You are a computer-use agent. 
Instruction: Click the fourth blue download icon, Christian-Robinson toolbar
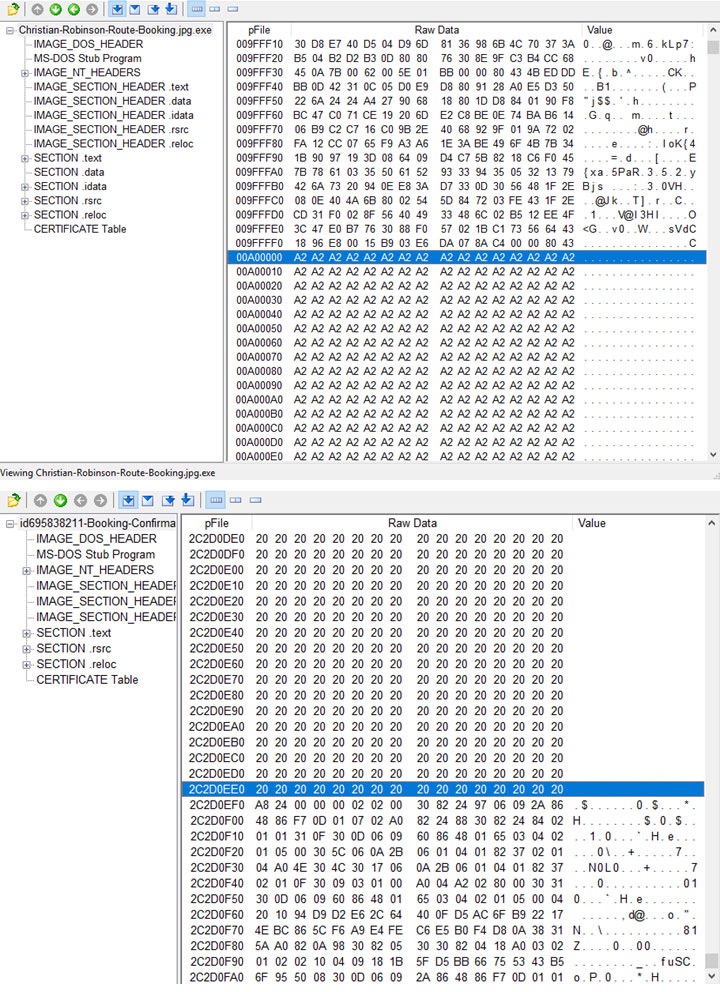[171, 9]
